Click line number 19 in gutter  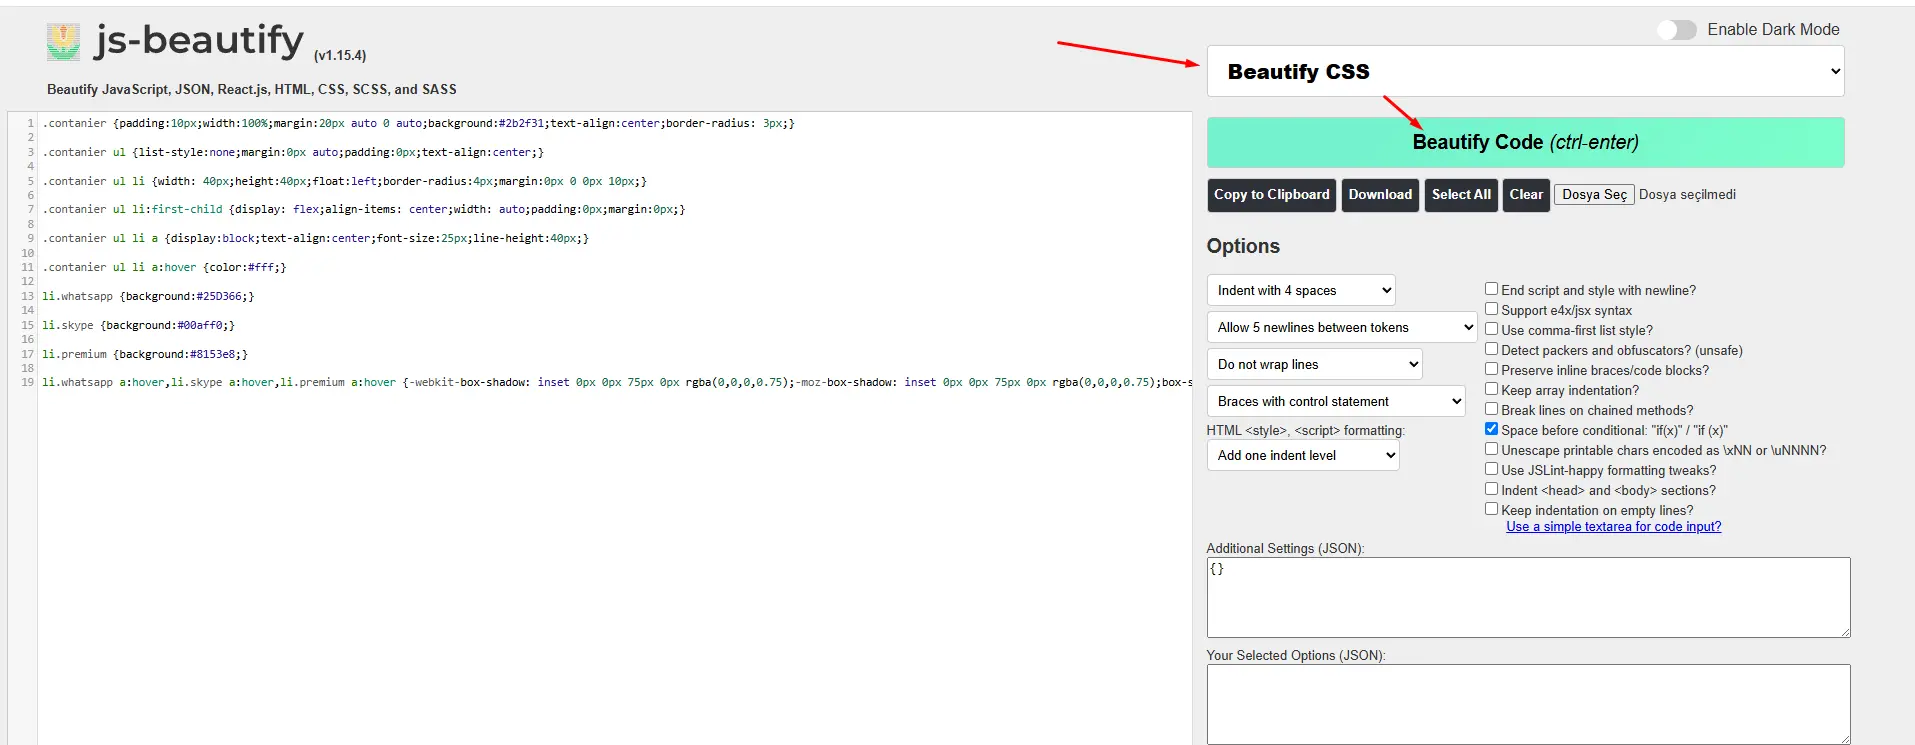pos(27,382)
